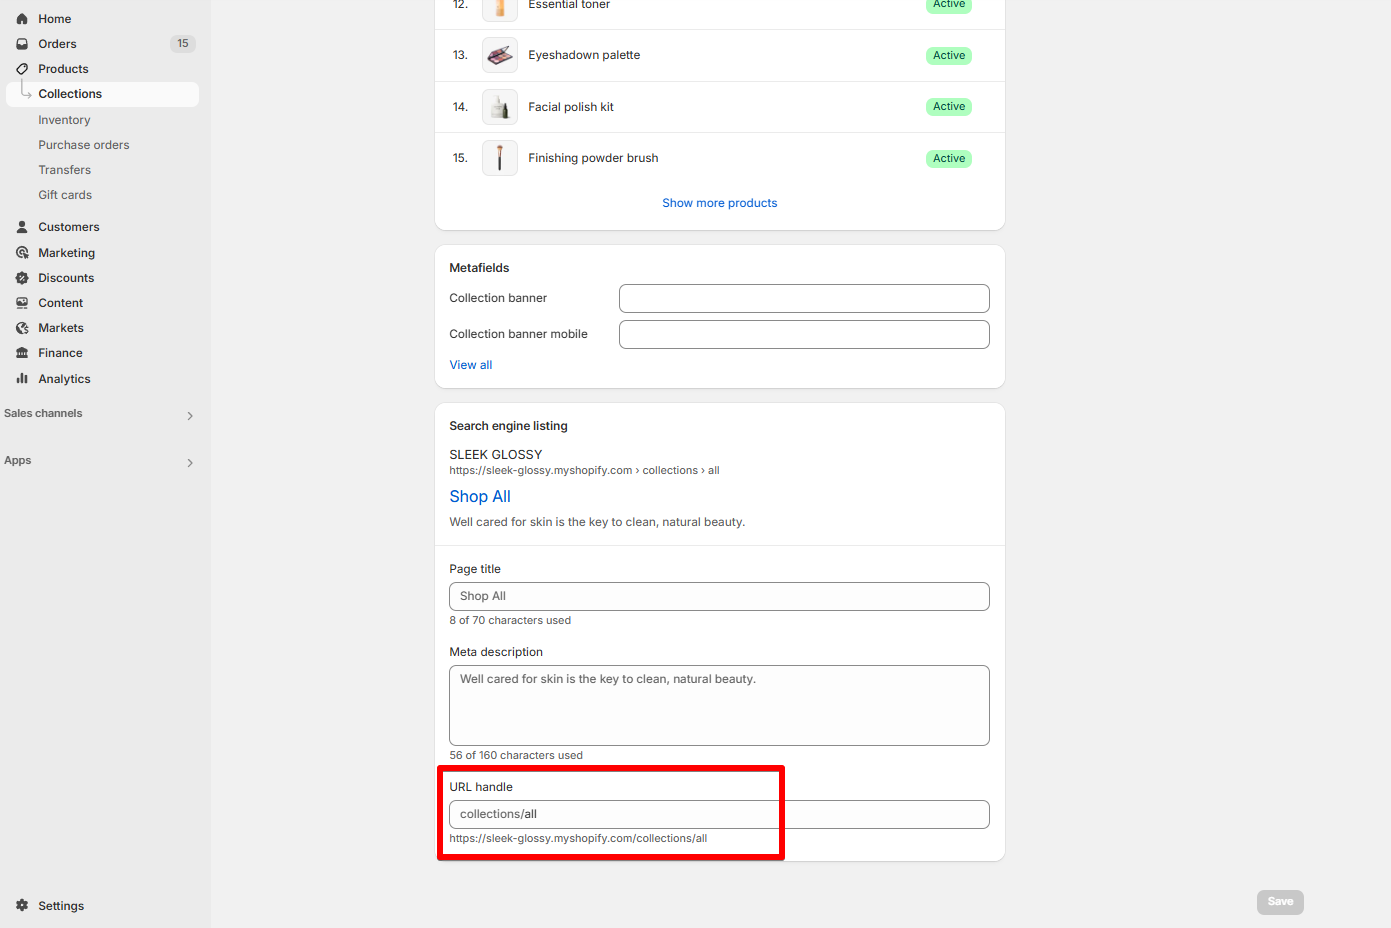Click into the URL handle field
The width and height of the screenshot is (1391, 928).
(719, 814)
